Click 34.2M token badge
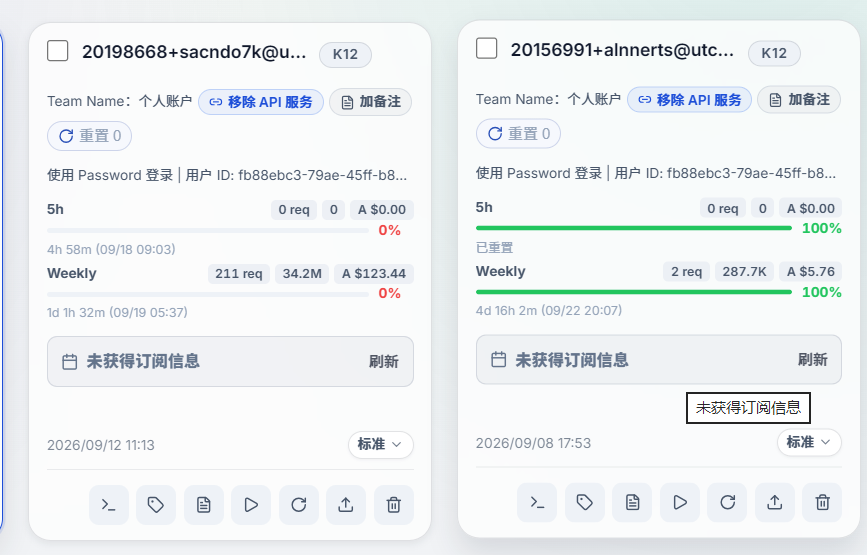The width and height of the screenshot is (867, 555). pos(302,274)
